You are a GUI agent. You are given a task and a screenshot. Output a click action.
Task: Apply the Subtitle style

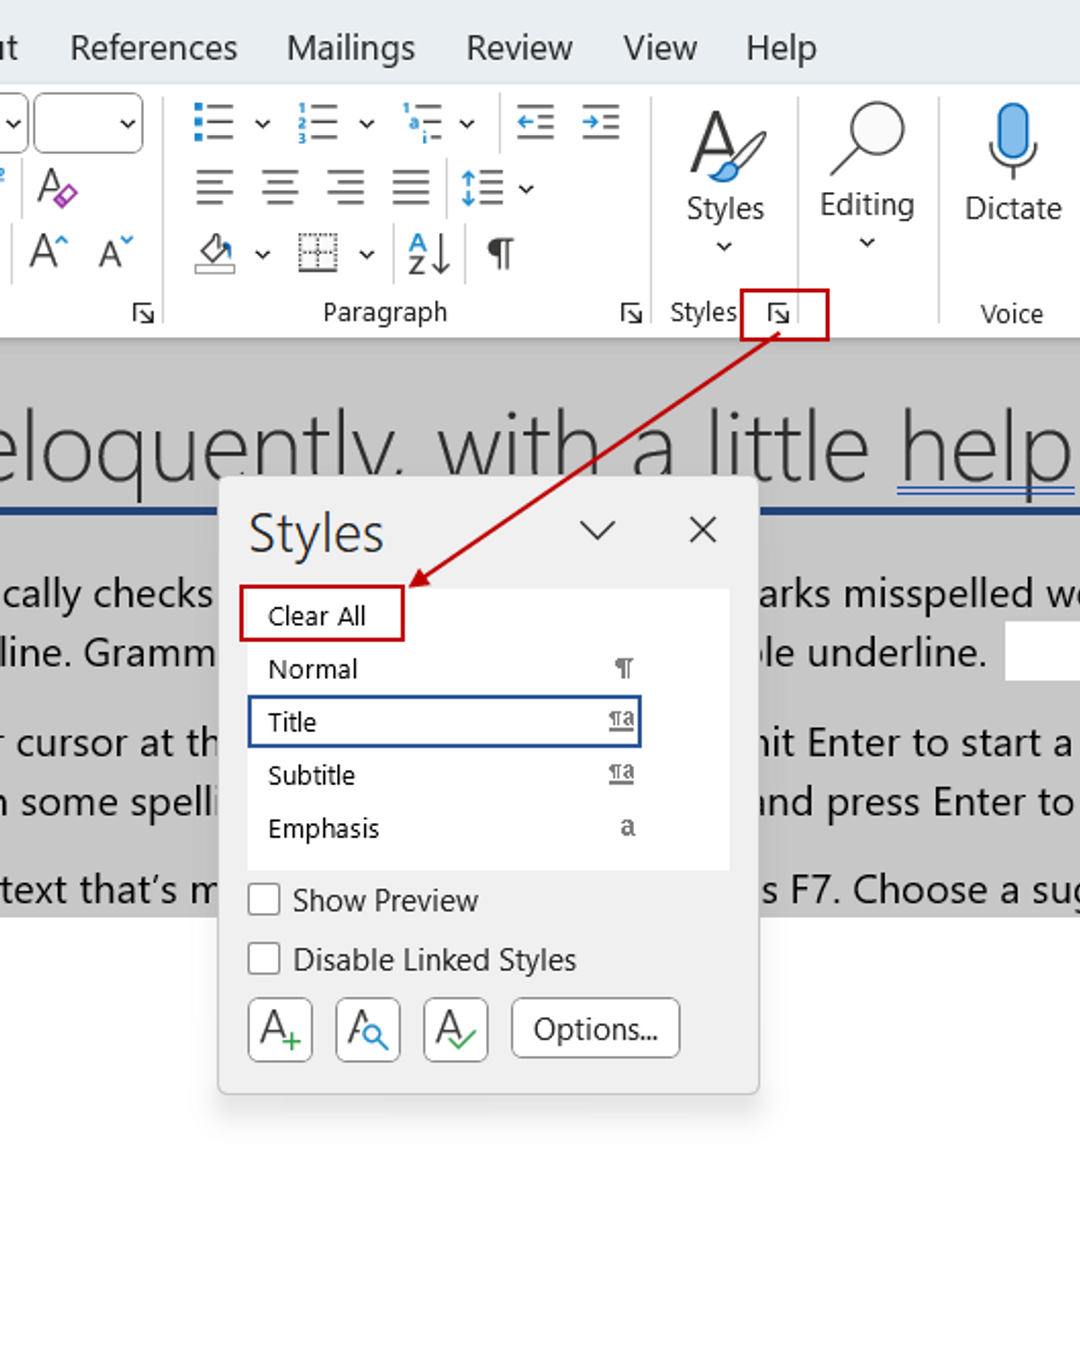[311, 775]
